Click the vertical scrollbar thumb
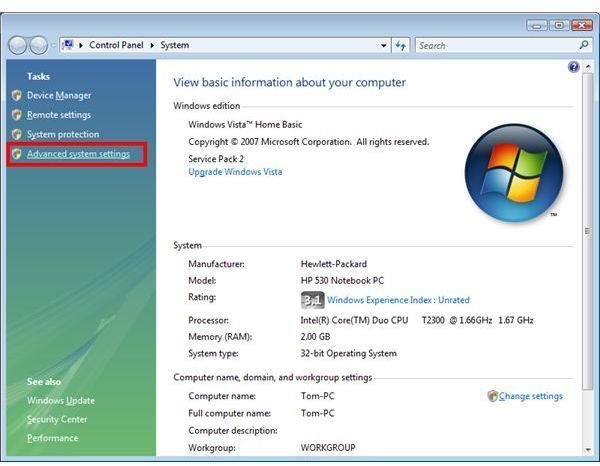 coord(587,231)
